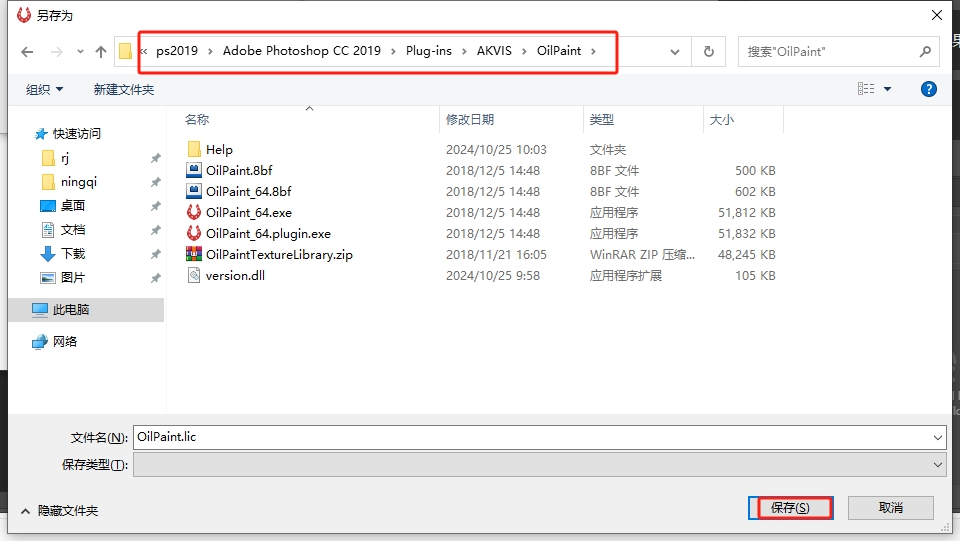This screenshot has width=960, height=541.
Task: Select 快速访问 in the navigation pane
Action: pos(77,133)
